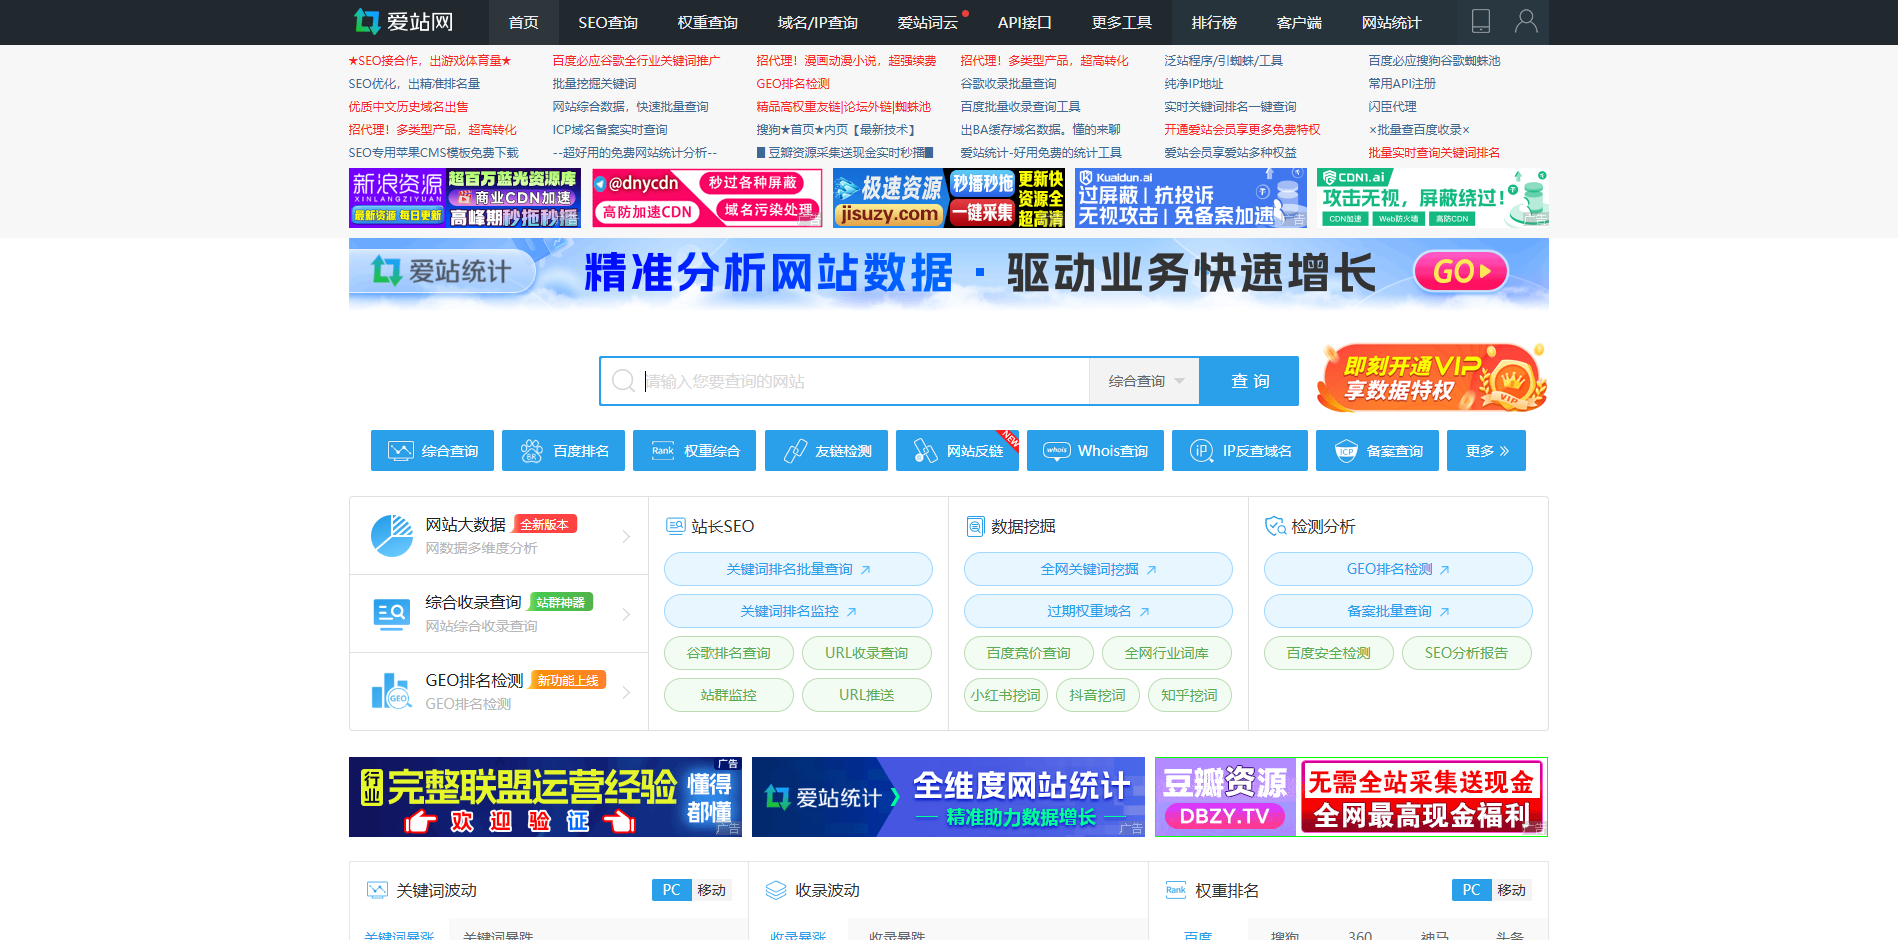
Task: Open the 排行榜 menu item
Action: pos(1214,22)
